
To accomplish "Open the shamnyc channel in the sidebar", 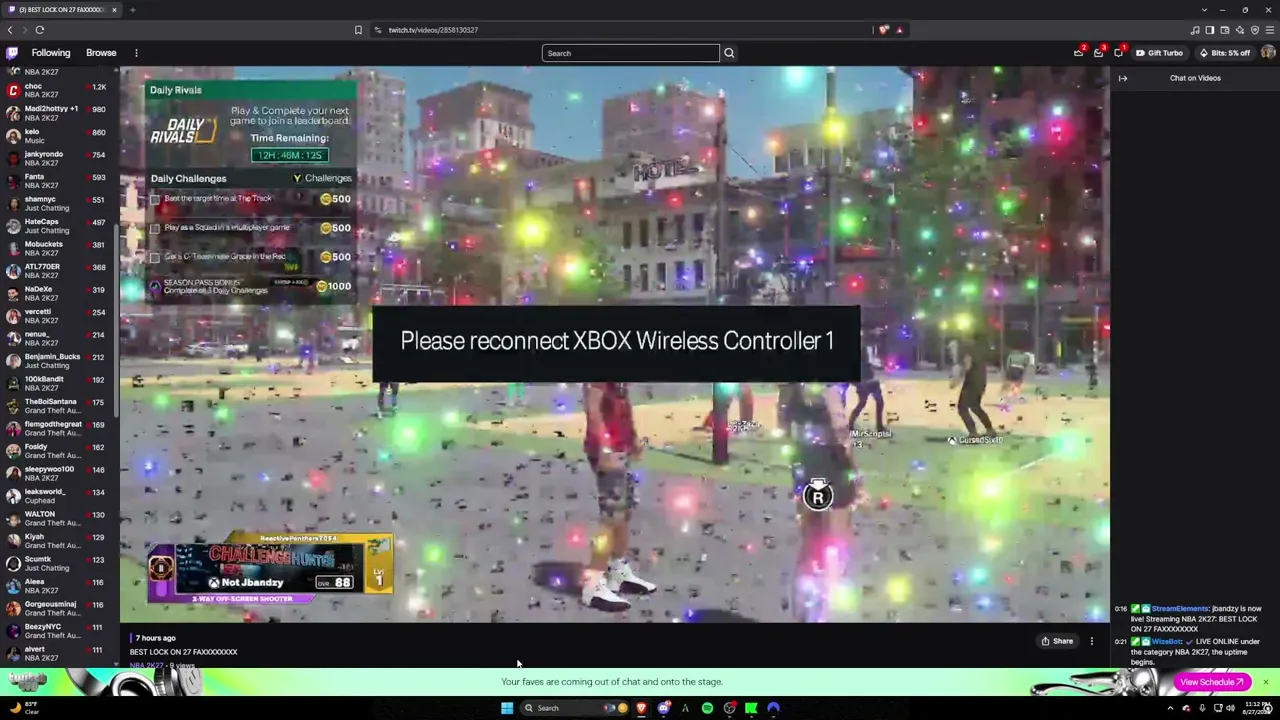I will click(56, 204).
